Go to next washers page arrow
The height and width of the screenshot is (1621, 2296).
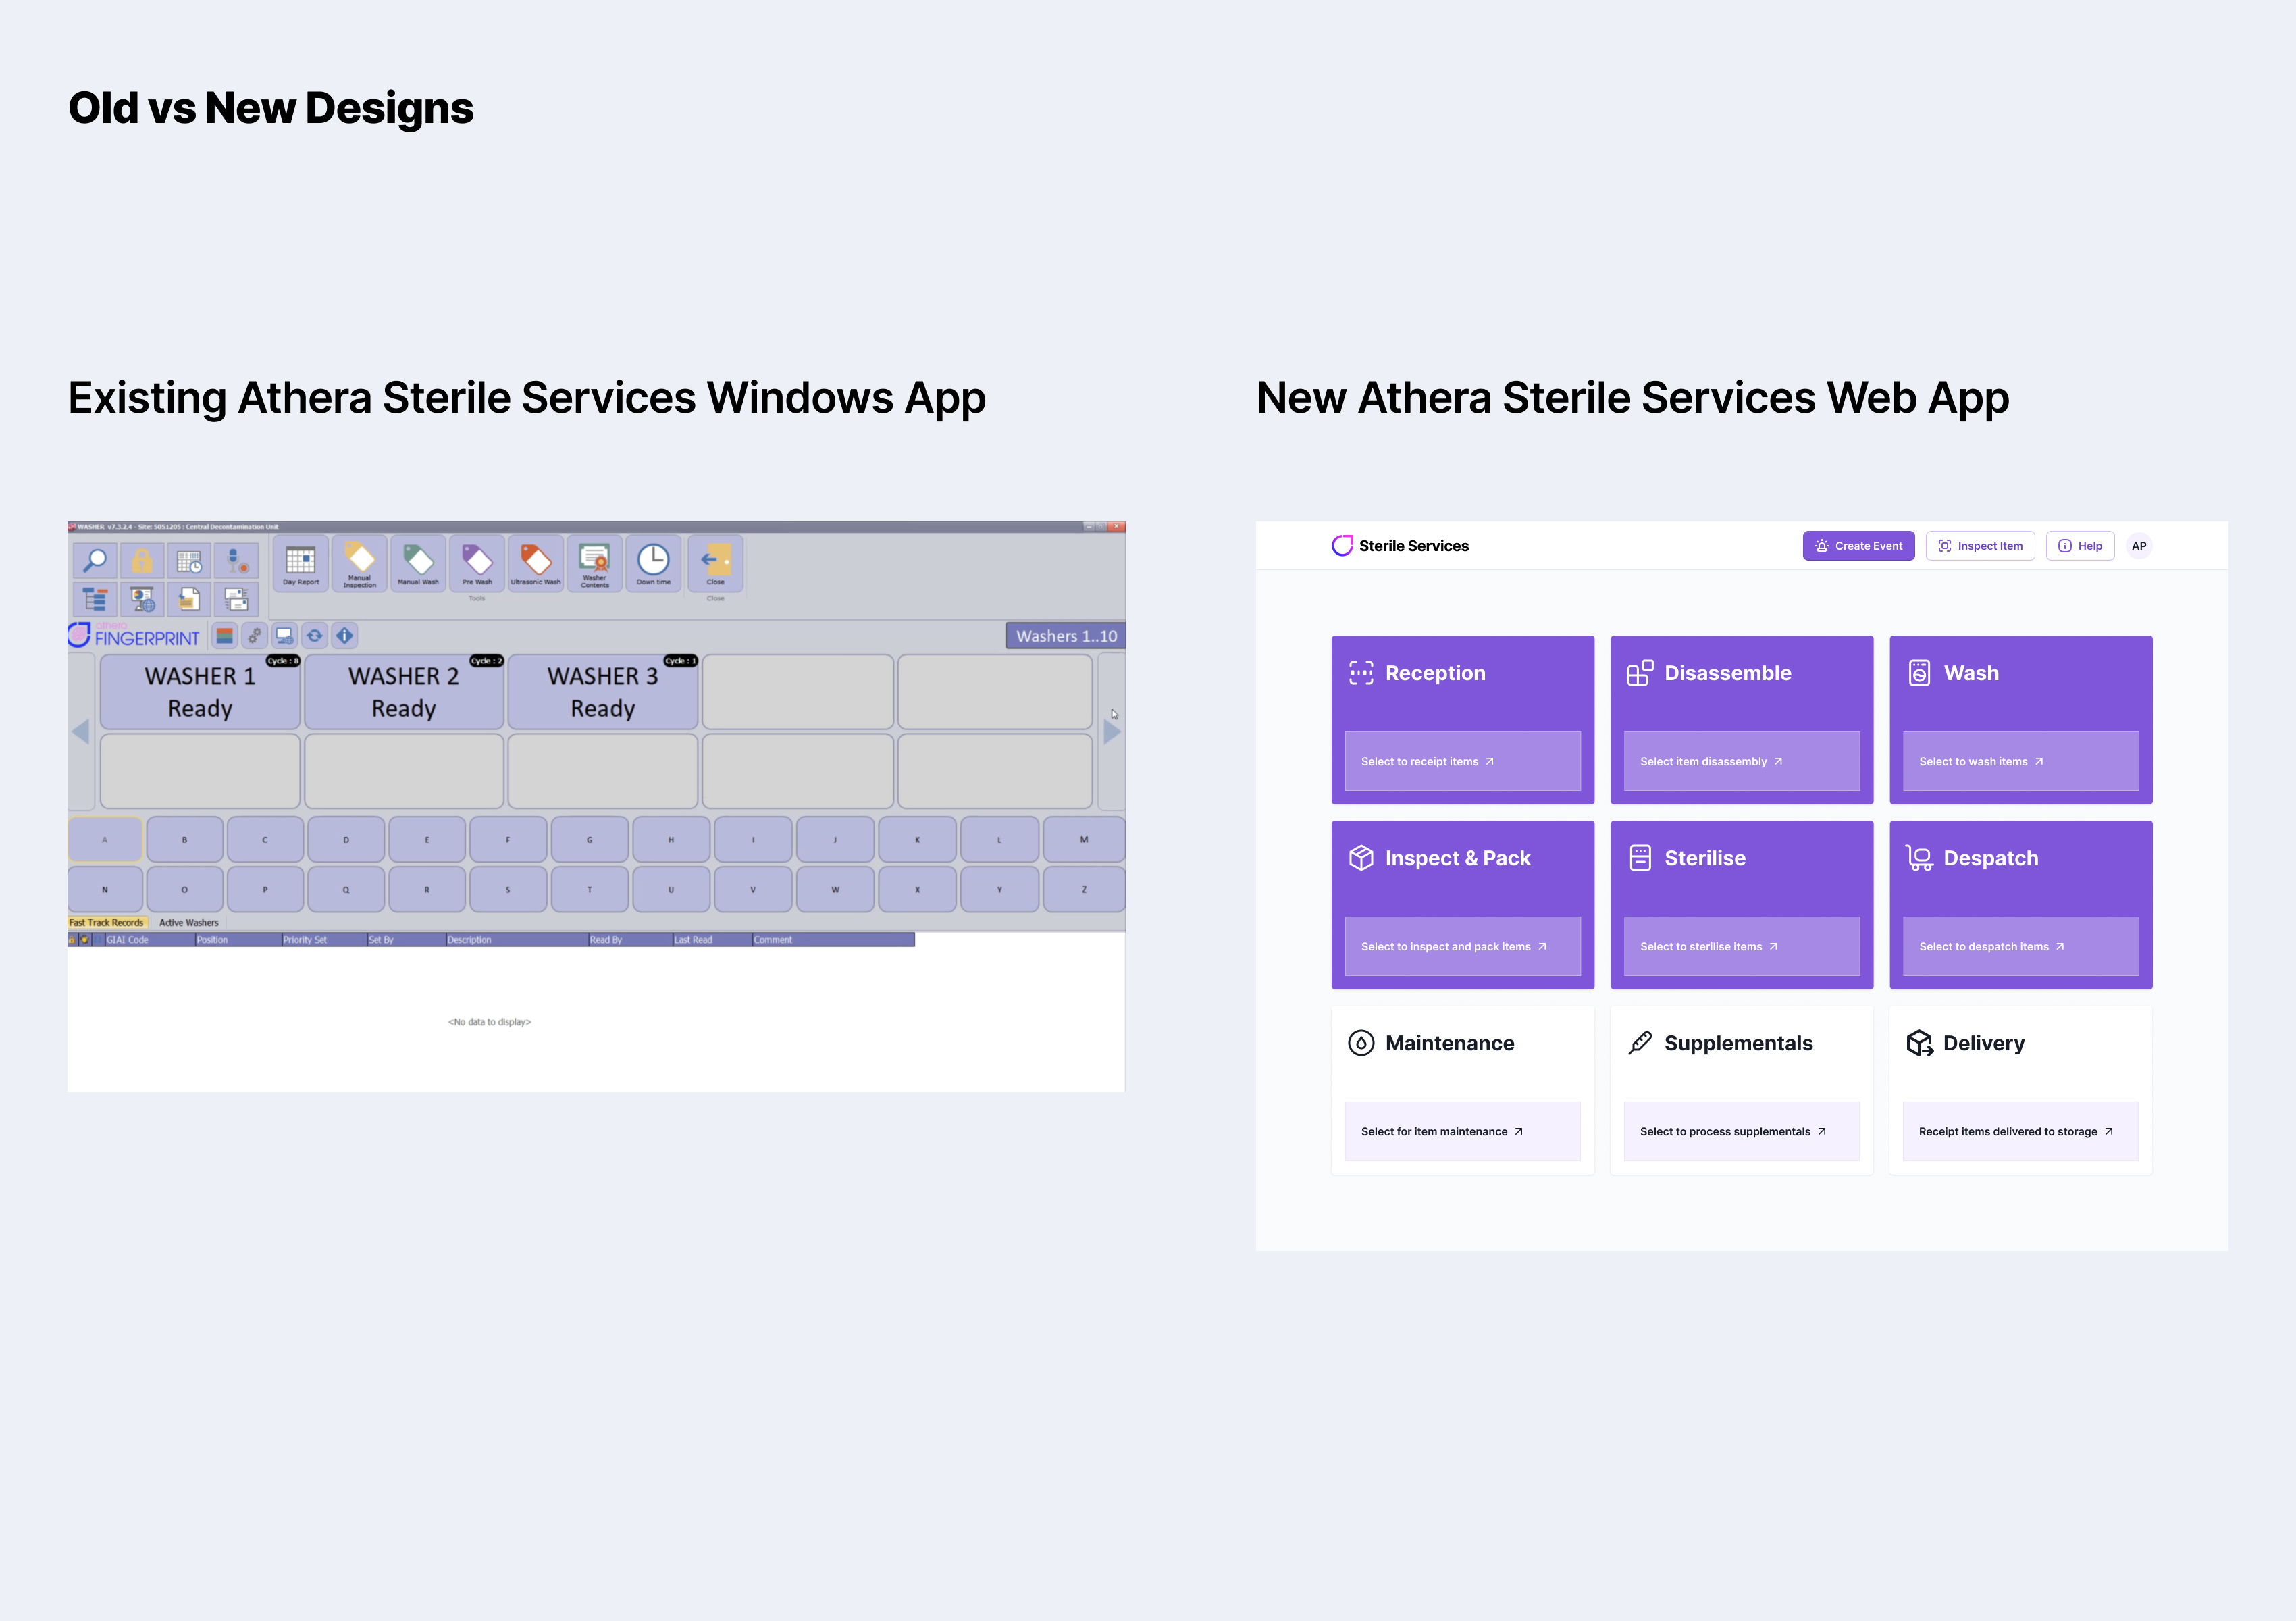(1111, 732)
